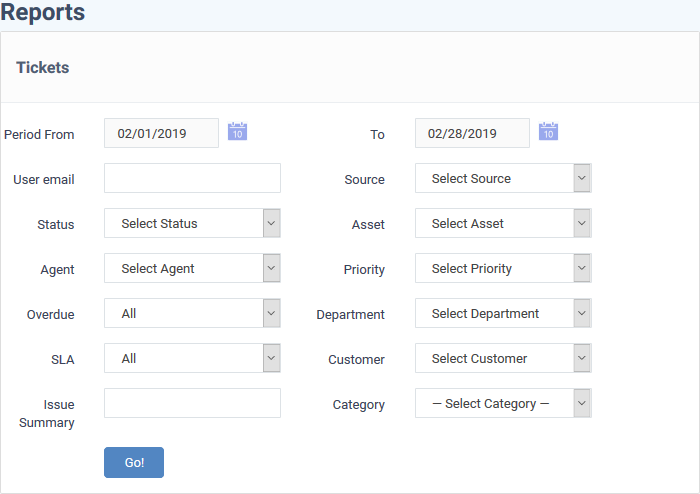This screenshot has height=494, width=700.
Task: Expand the Select Department dropdown
Action: click(503, 313)
